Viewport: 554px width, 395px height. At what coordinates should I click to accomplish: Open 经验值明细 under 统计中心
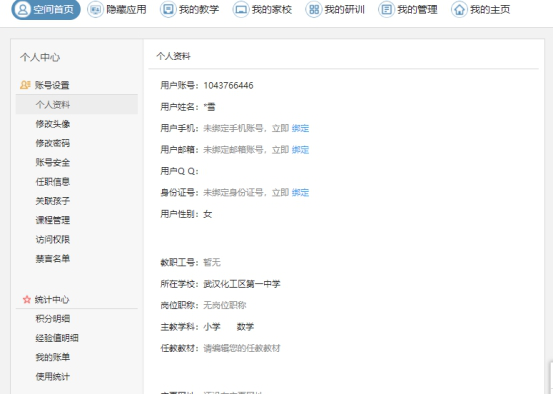click(x=57, y=338)
